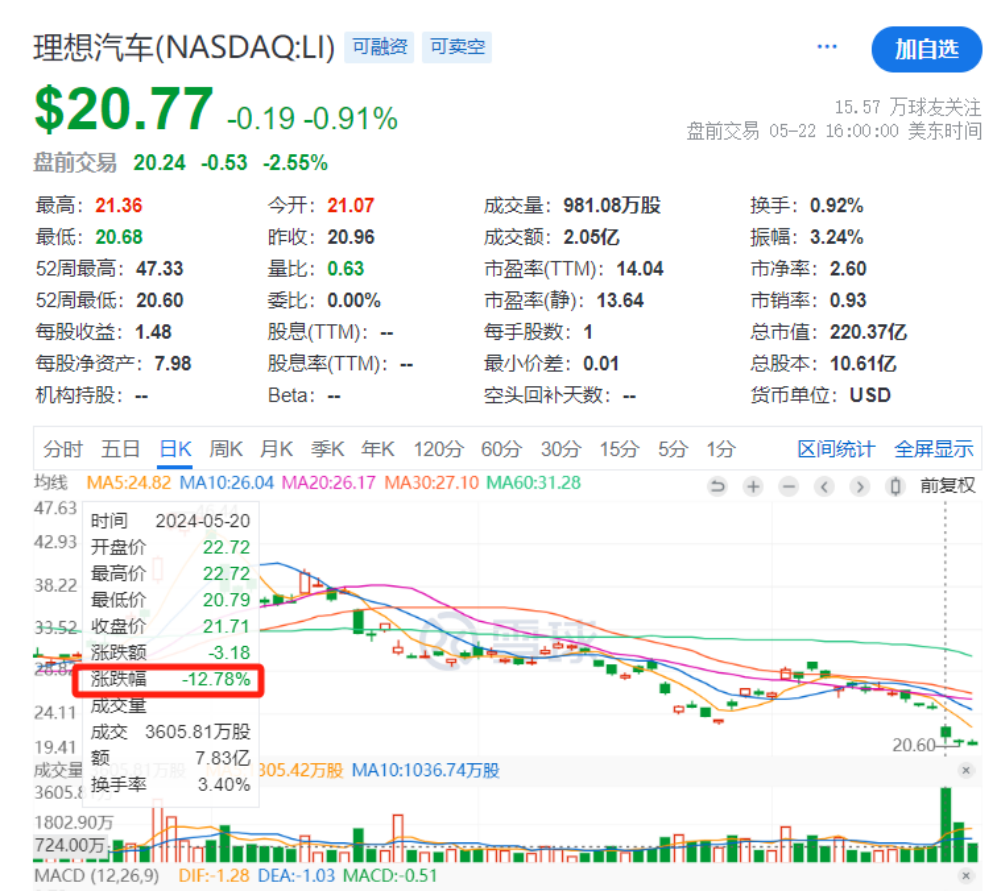Zoom out the chart with minus icon
997x892 pixels.
tap(789, 487)
